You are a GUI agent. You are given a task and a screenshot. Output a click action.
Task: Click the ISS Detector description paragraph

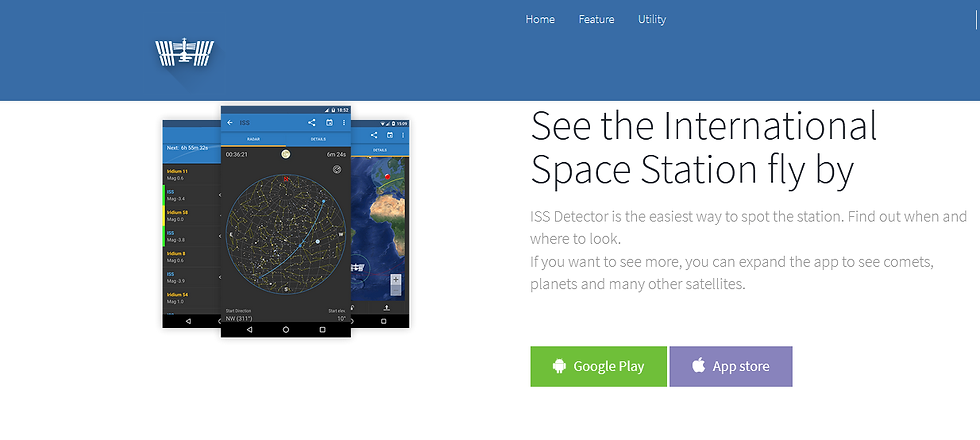pyautogui.click(x=748, y=251)
